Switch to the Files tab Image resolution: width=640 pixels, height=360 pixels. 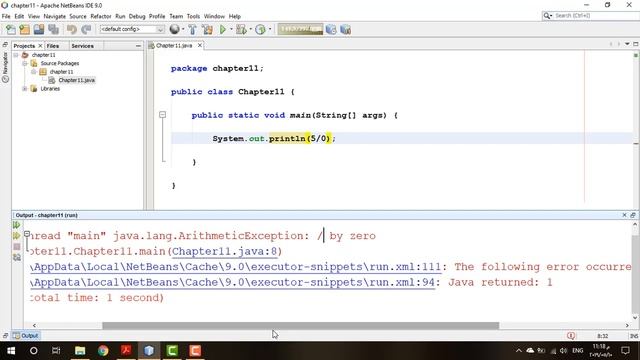click(x=53, y=46)
